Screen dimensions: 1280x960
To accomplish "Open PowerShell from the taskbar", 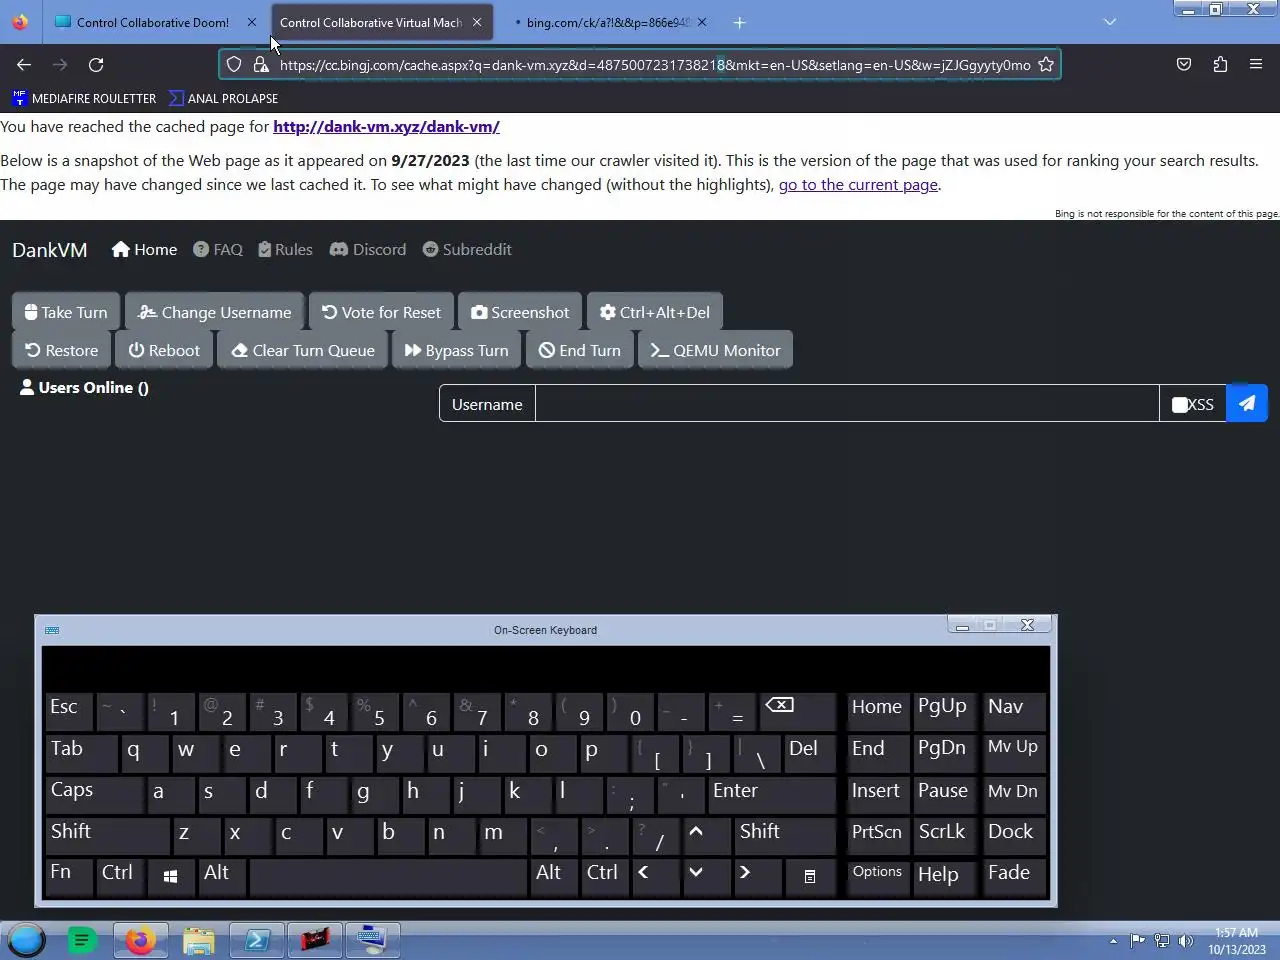I will click(256, 940).
